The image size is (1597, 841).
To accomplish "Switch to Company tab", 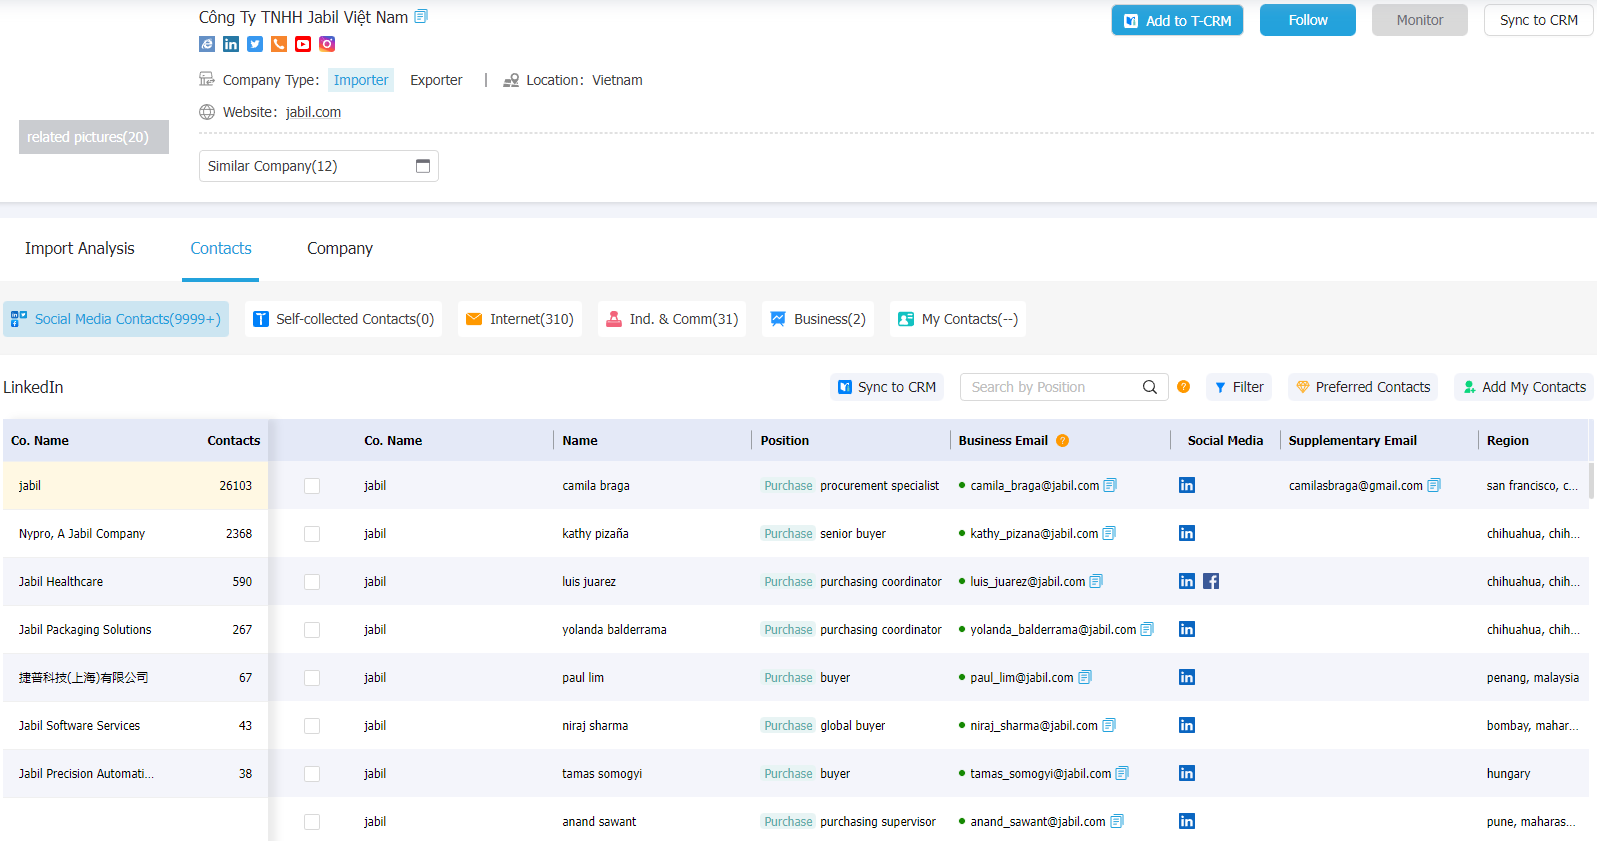I will coord(340,249).
